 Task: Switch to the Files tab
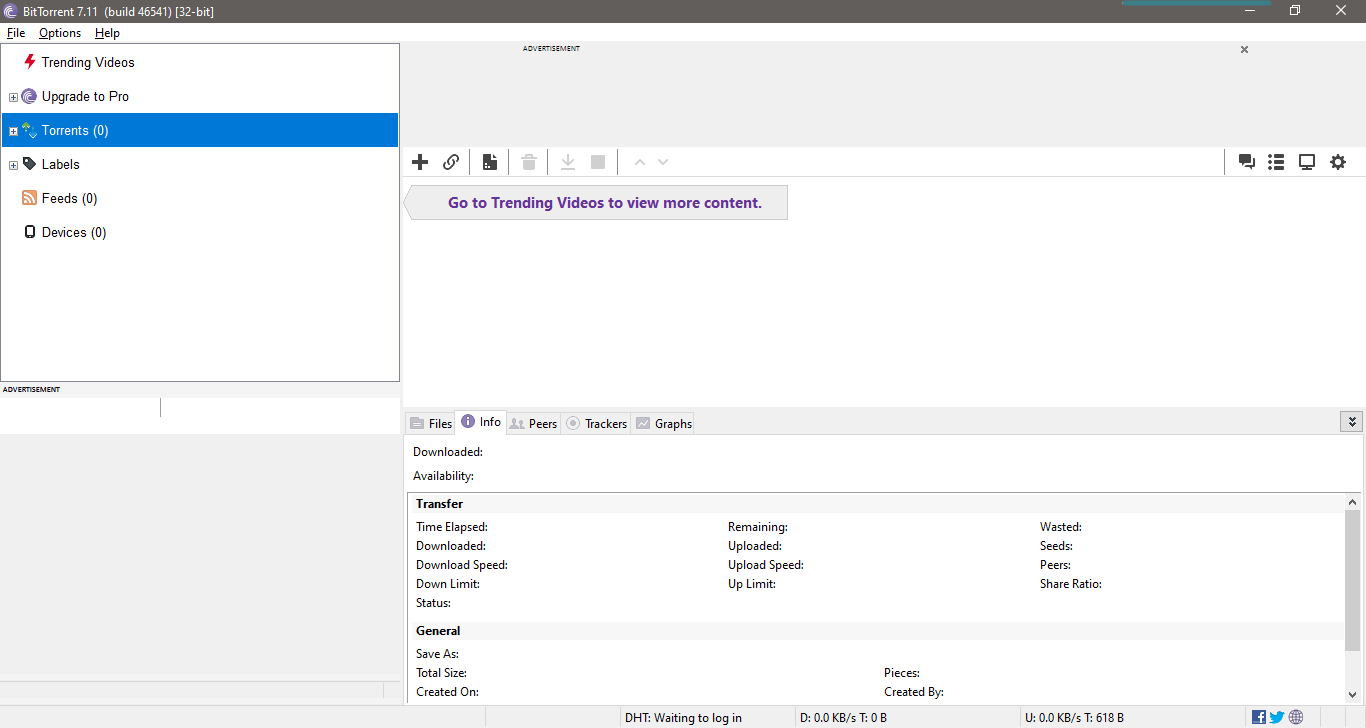click(430, 423)
